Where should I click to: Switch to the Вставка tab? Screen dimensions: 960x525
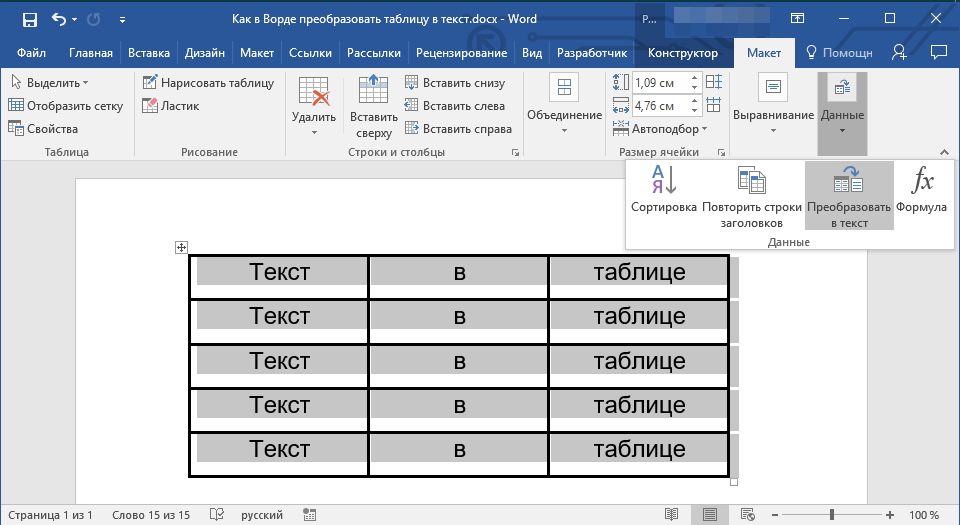[x=149, y=53]
